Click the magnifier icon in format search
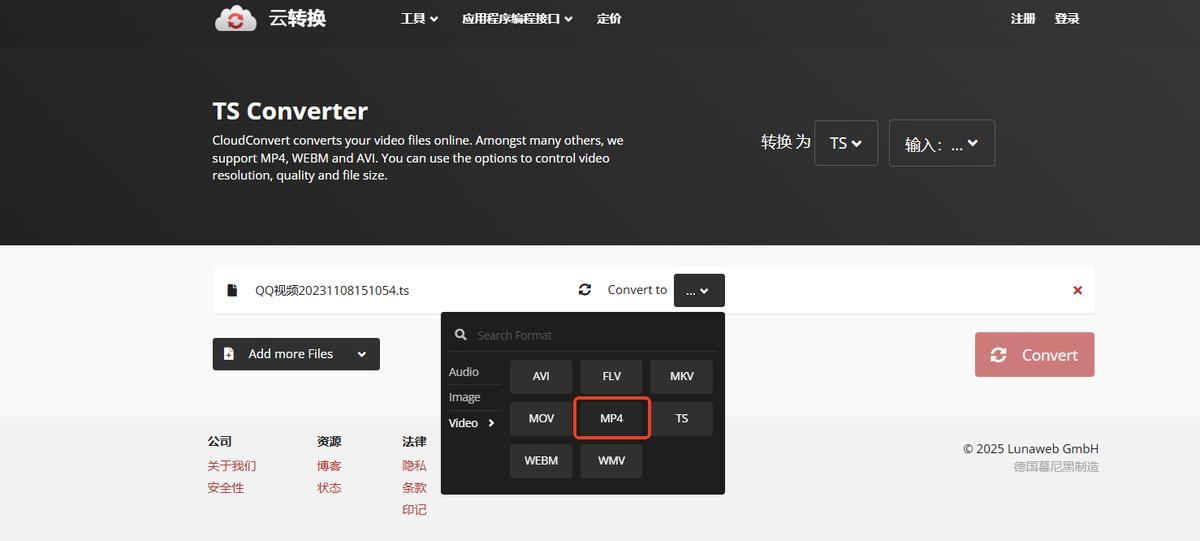The width and height of the screenshot is (1200, 541). [x=461, y=335]
